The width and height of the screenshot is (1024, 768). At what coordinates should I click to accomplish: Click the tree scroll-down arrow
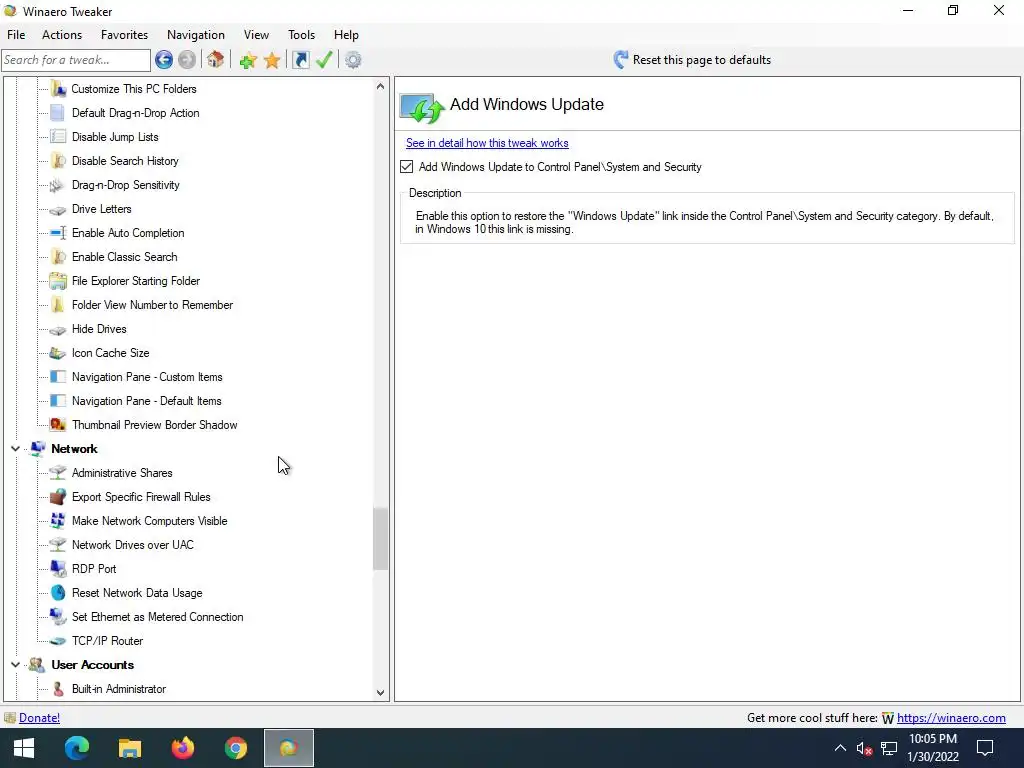click(381, 693)
